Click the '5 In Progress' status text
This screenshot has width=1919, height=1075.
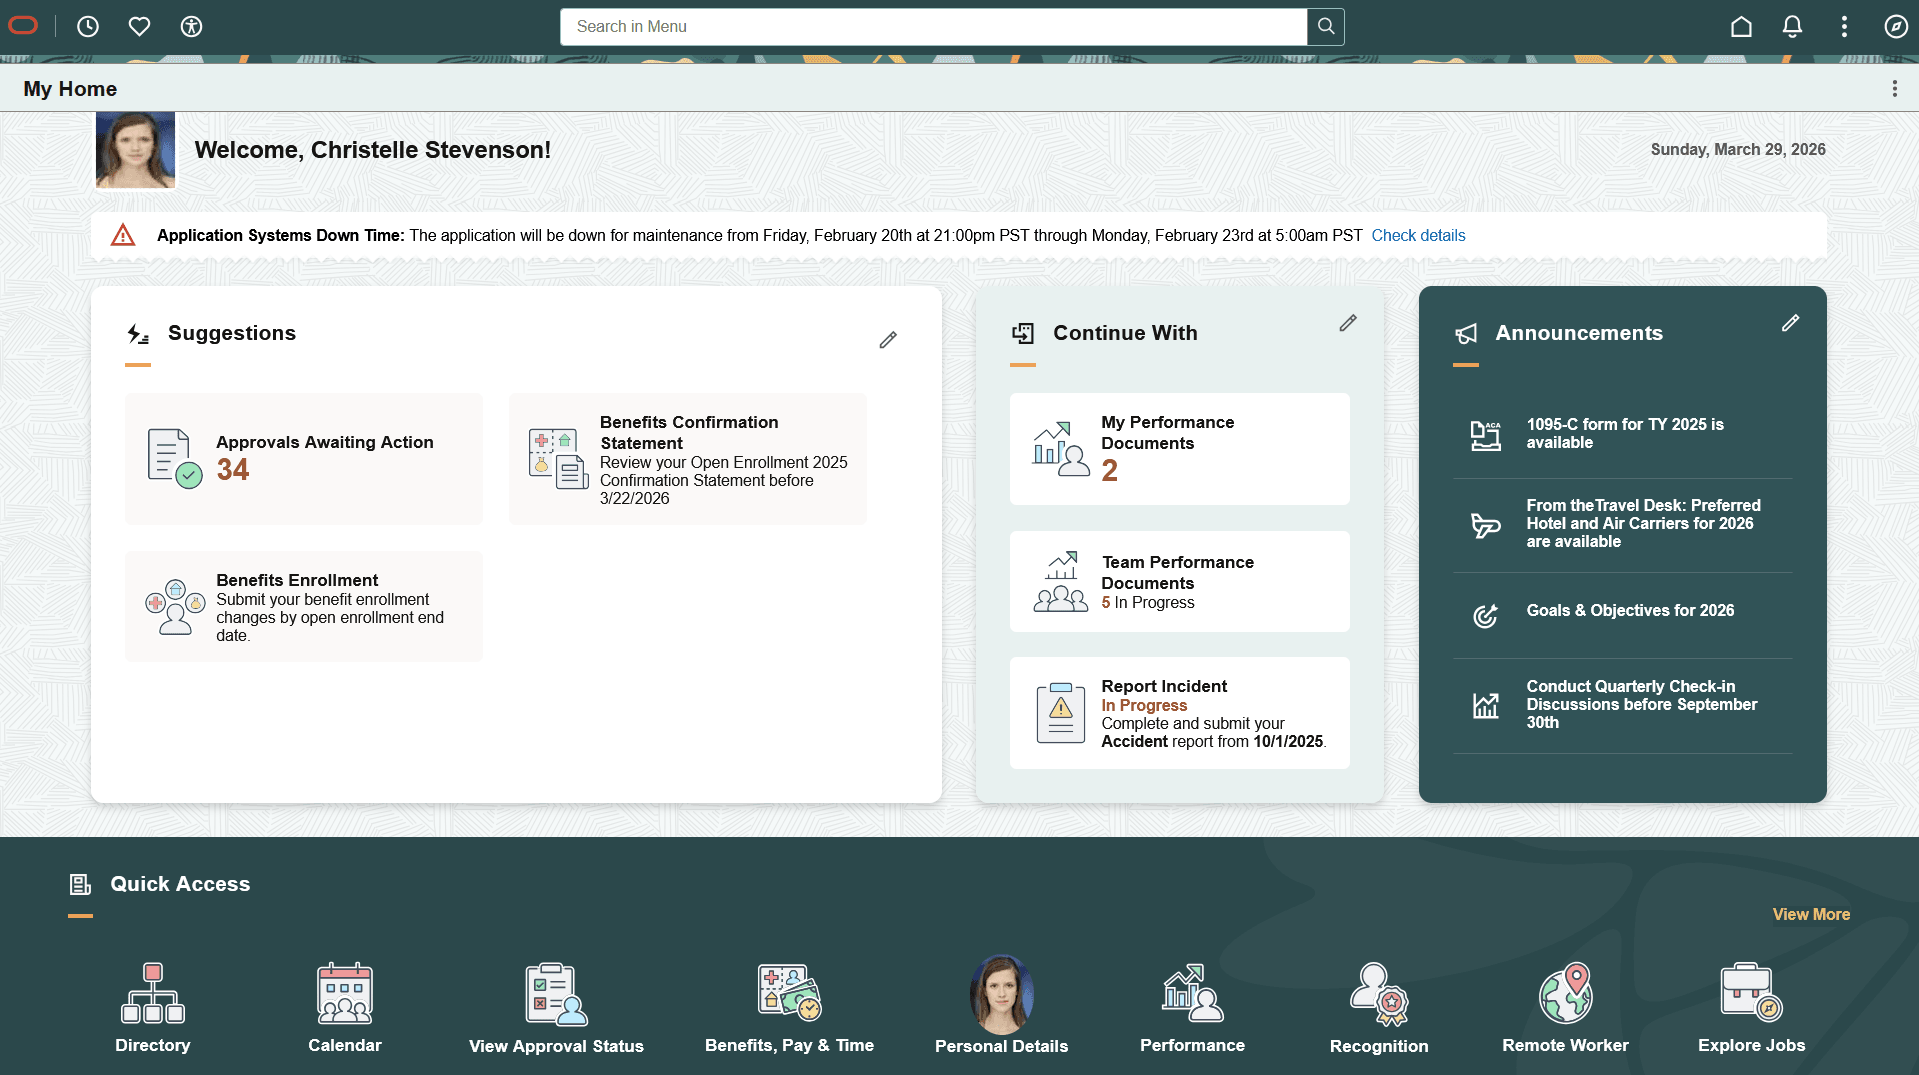1148,602
